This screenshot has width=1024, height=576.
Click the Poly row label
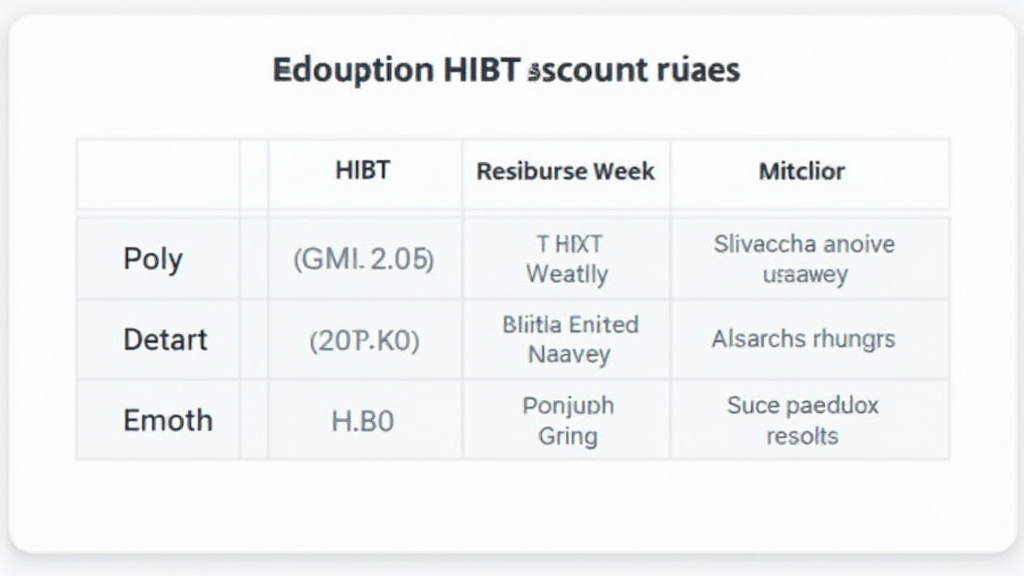[153, 259]
